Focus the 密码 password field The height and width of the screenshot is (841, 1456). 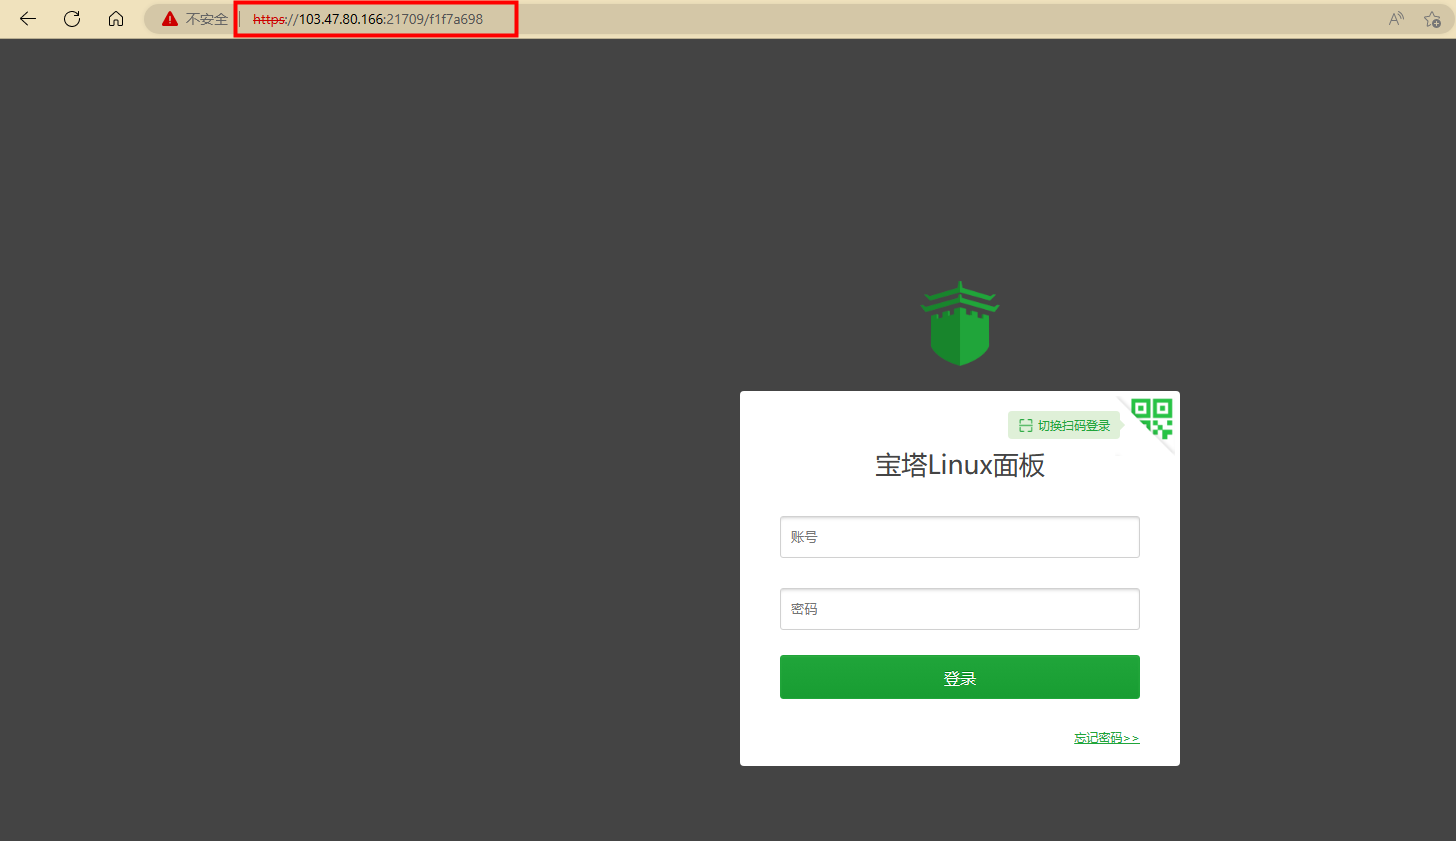tap(960, 609)
